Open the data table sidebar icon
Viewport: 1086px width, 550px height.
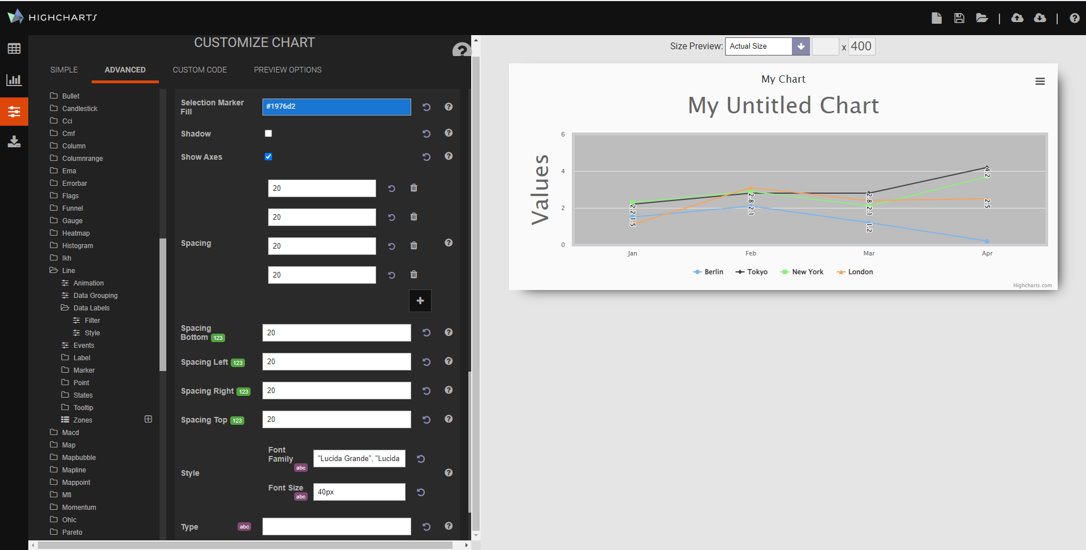(x=14, y=48)
